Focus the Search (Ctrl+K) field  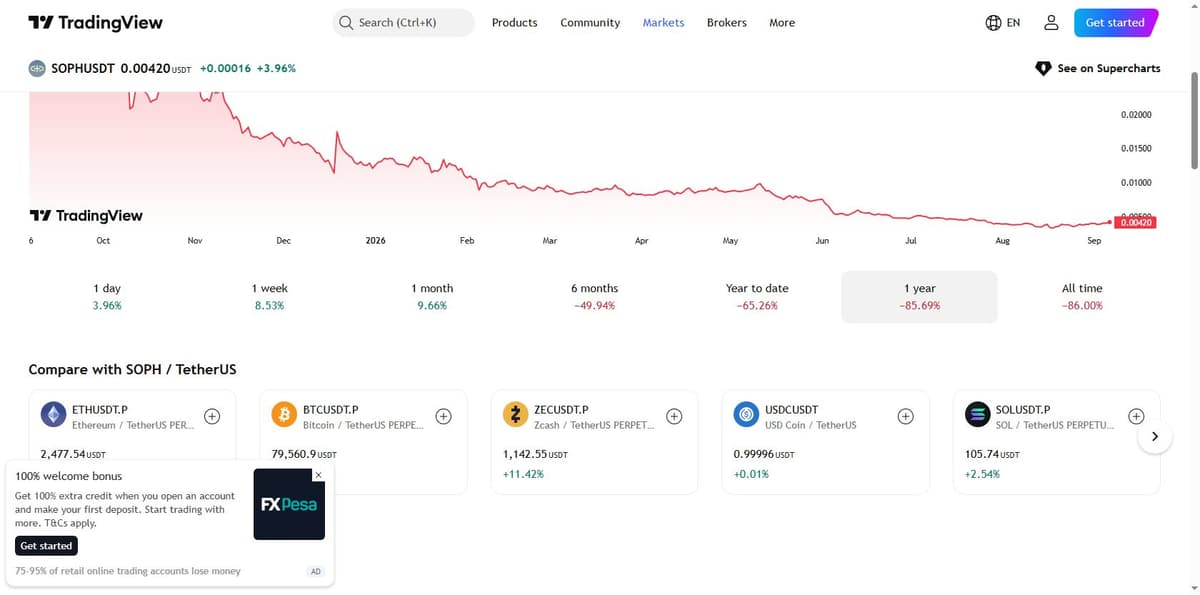pos(403,22)
